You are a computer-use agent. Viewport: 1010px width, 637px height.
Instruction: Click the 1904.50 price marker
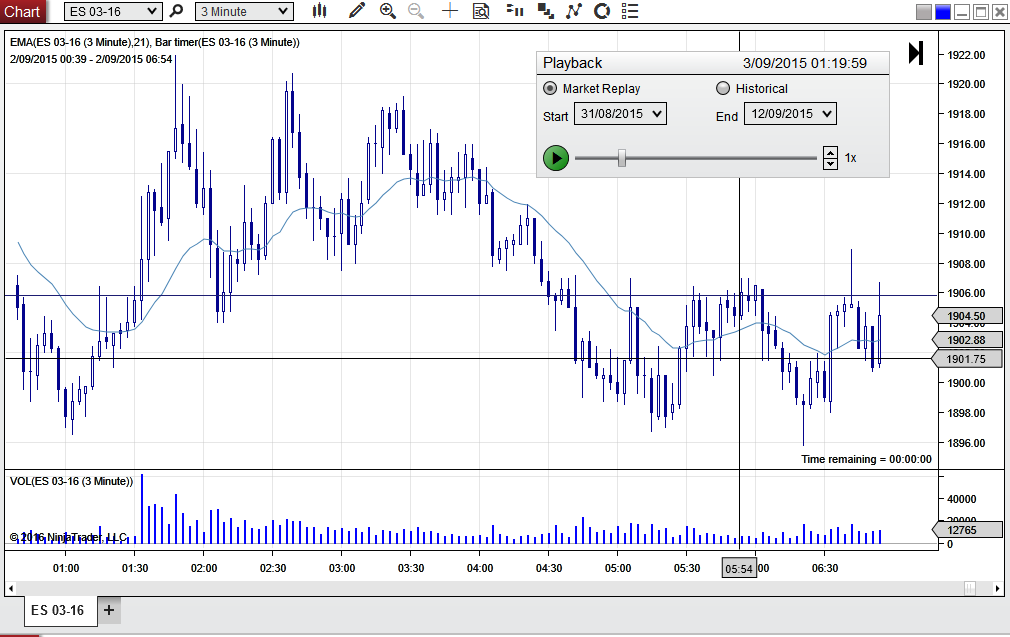click(x=967, y=316)
